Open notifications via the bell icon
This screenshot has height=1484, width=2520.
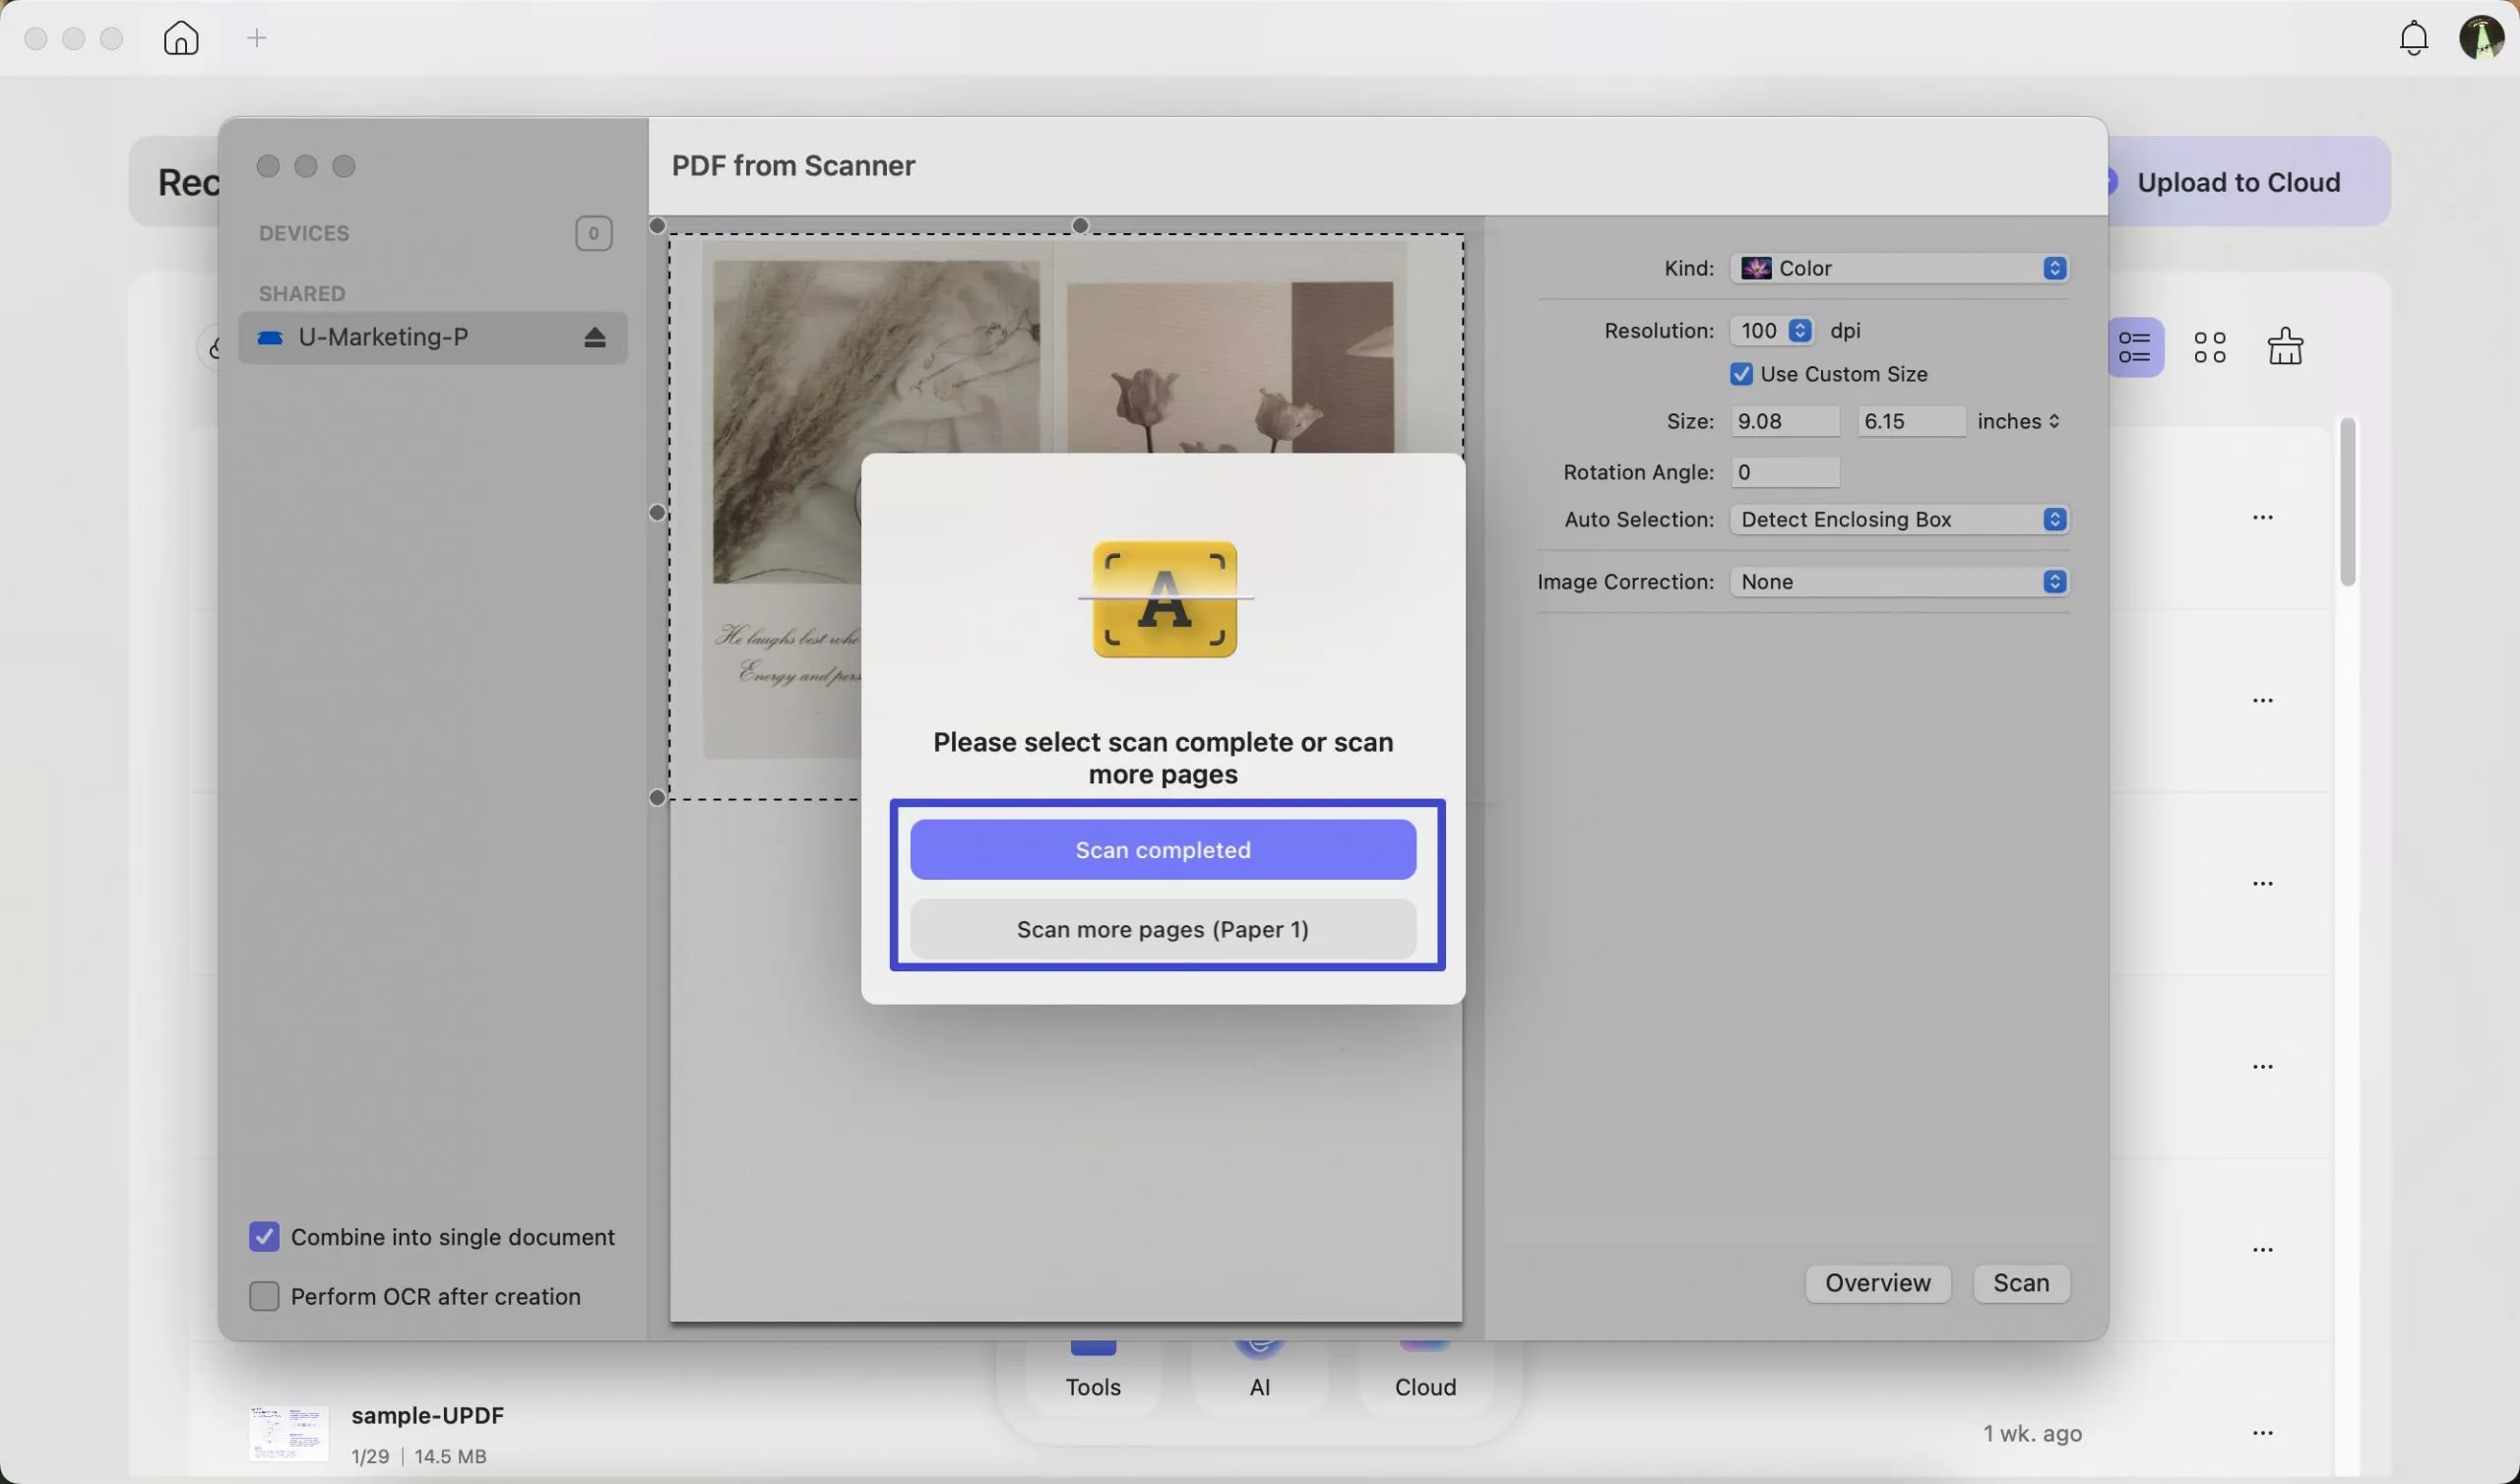[x=2414, y=38]
